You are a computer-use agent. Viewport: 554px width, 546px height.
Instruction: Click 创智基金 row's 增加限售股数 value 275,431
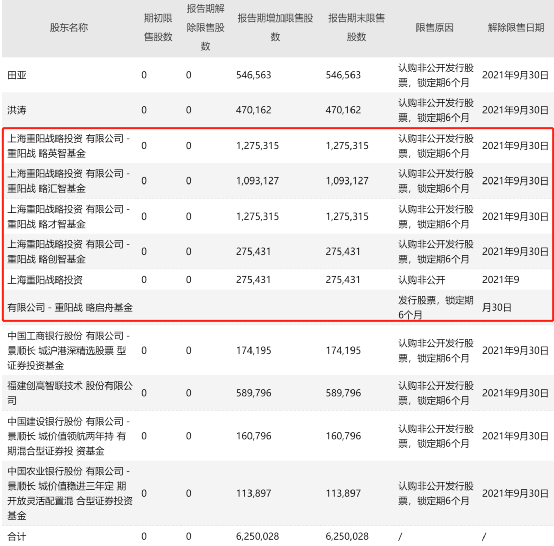pos(254,251)
